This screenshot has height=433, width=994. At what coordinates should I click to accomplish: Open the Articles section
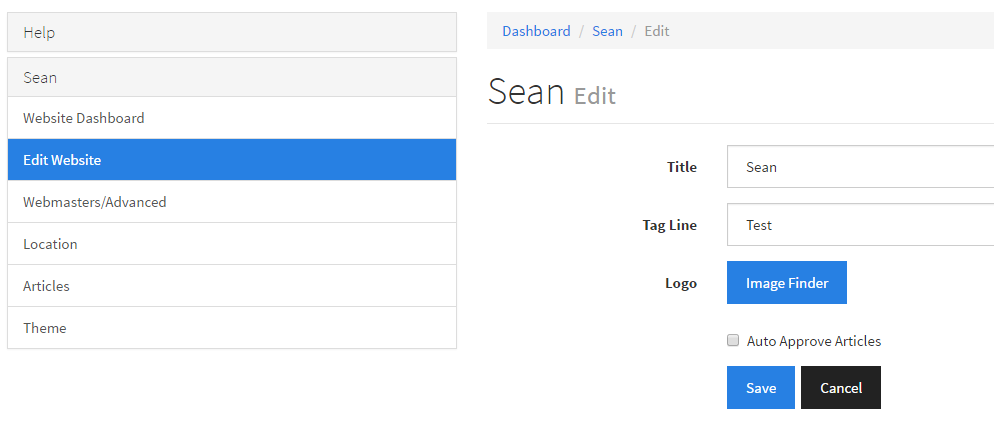tap(231, 285)
